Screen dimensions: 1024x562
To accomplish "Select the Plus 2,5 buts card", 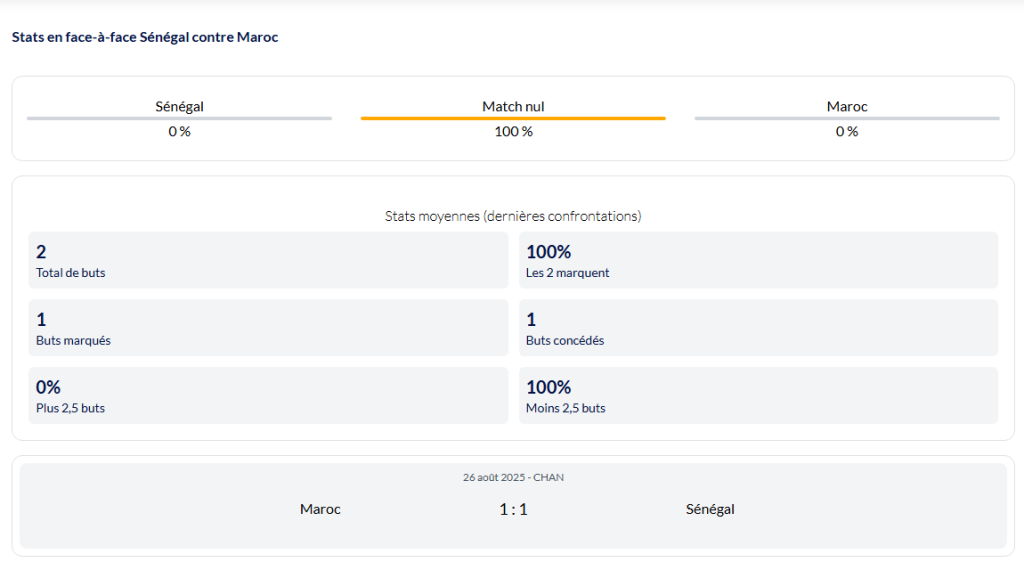I will (268, 395).
